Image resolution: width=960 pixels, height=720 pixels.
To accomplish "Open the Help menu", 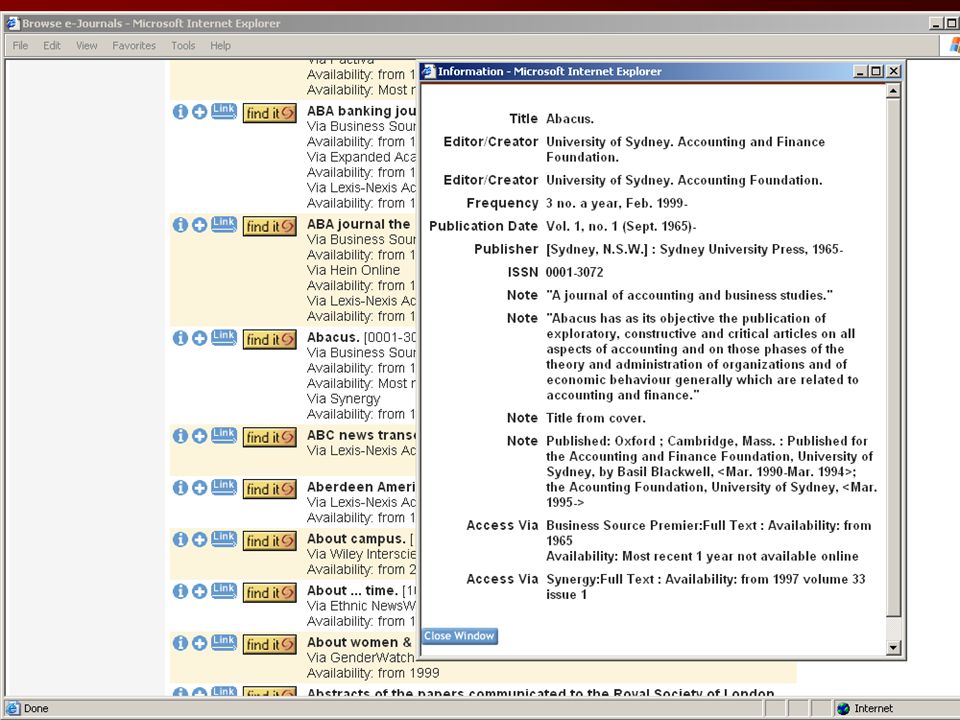I will coord(220,45).
